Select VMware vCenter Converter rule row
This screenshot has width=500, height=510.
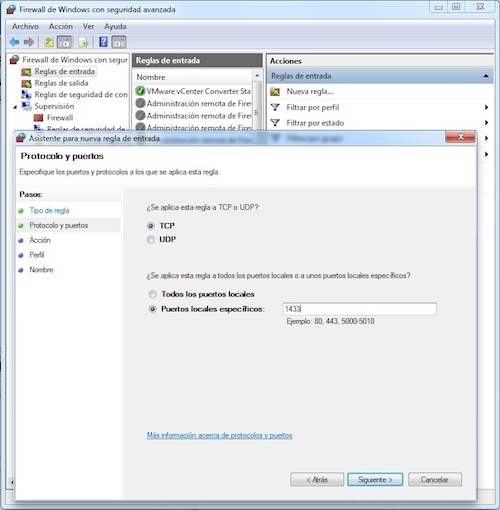(193, 91)
